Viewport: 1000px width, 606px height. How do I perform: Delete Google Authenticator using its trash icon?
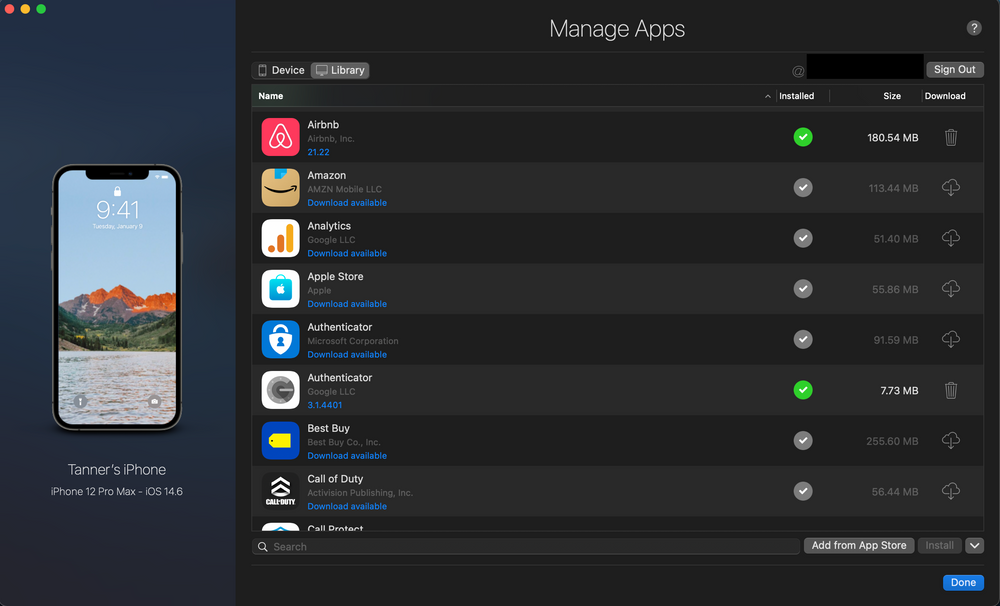click(951, 390)
